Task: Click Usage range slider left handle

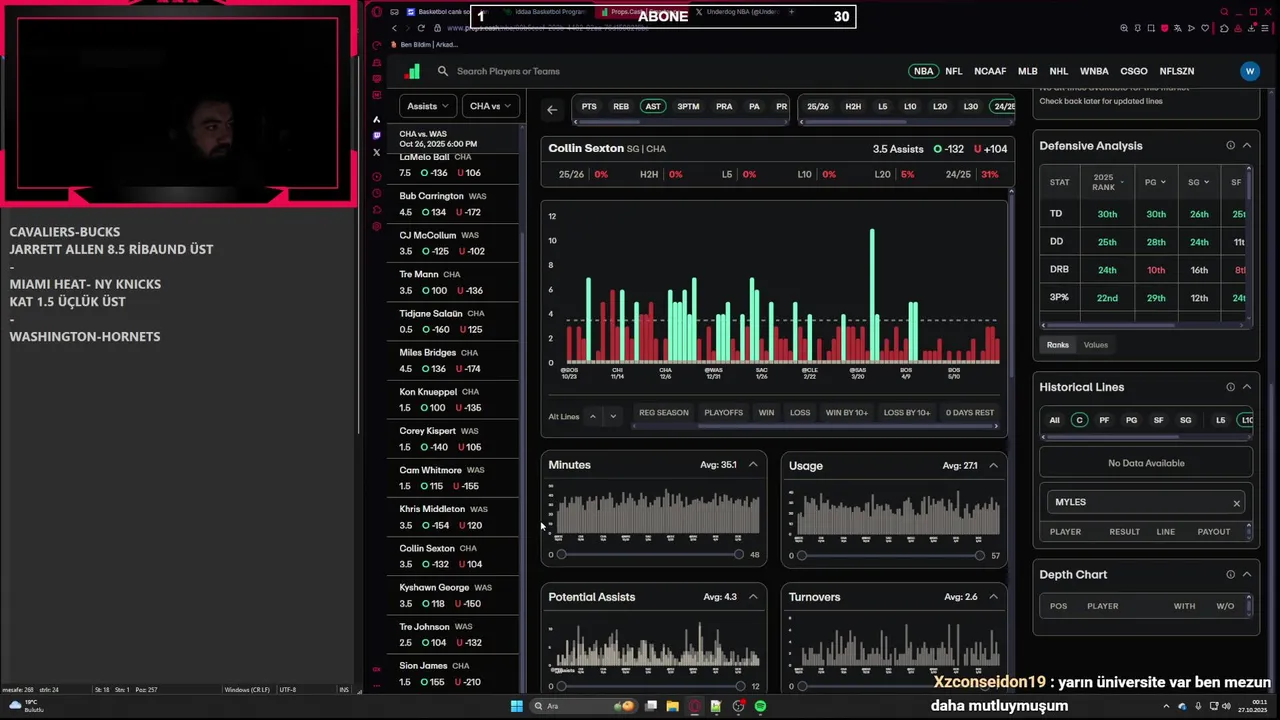Action: pos(801,555)
